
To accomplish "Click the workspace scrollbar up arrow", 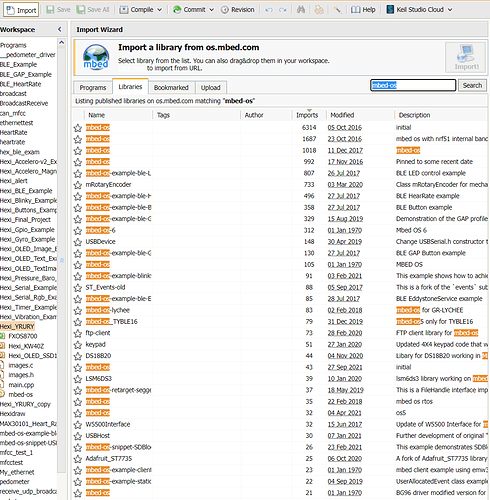I will tap(61, 42).
